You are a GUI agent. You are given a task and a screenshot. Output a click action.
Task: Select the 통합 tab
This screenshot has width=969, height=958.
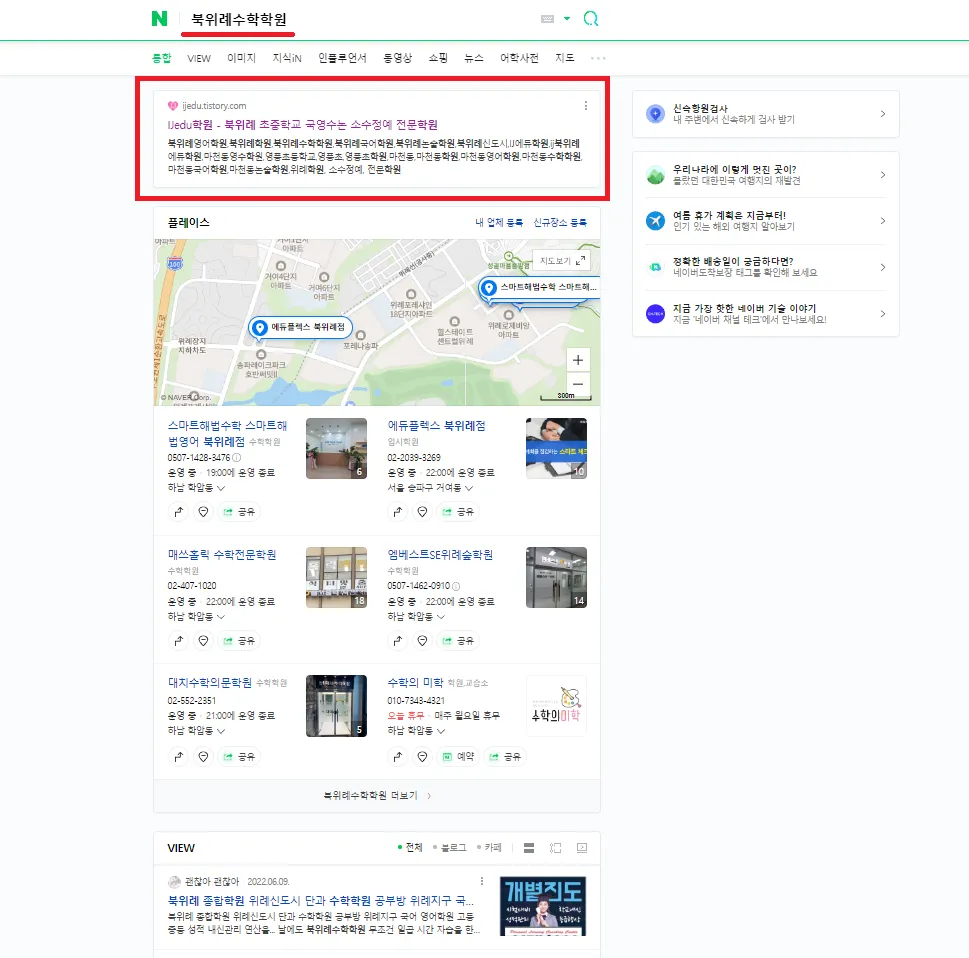161,58
